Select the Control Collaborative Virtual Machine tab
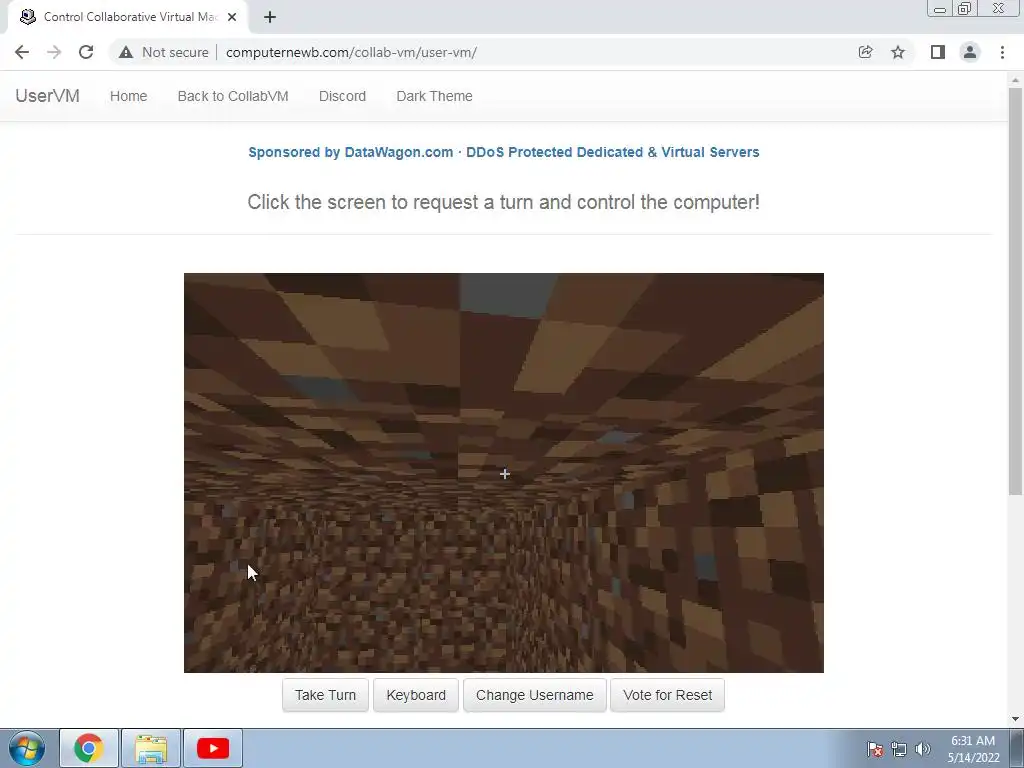Image resolution: width=1024 pixels, height=768 pixels. (128, 17)
